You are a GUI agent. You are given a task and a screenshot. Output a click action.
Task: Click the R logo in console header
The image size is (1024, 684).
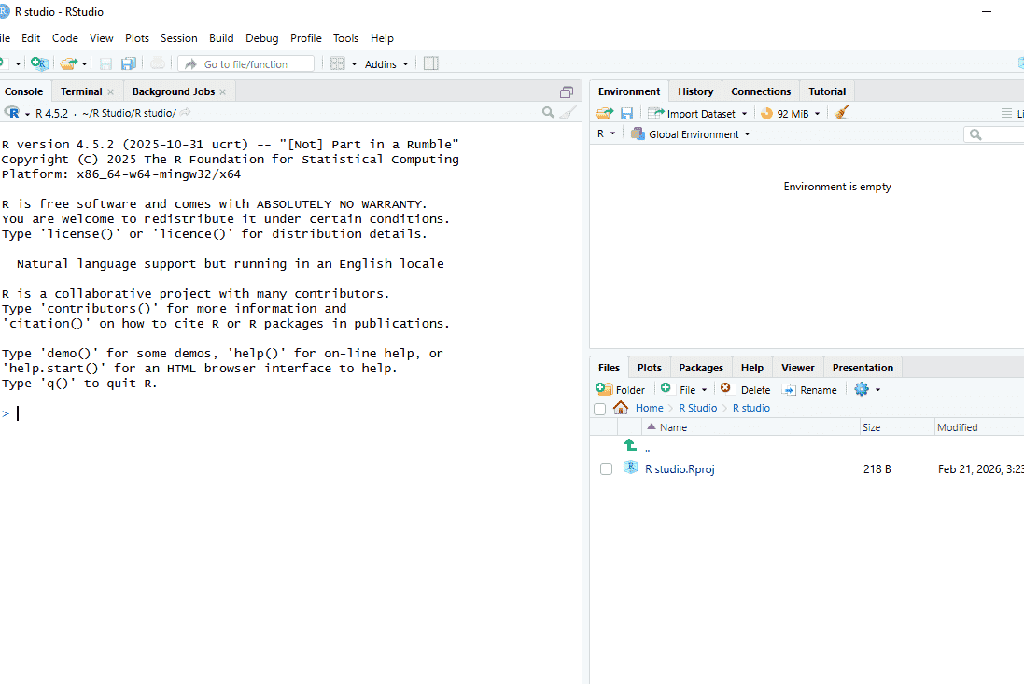tap(12, 112)
